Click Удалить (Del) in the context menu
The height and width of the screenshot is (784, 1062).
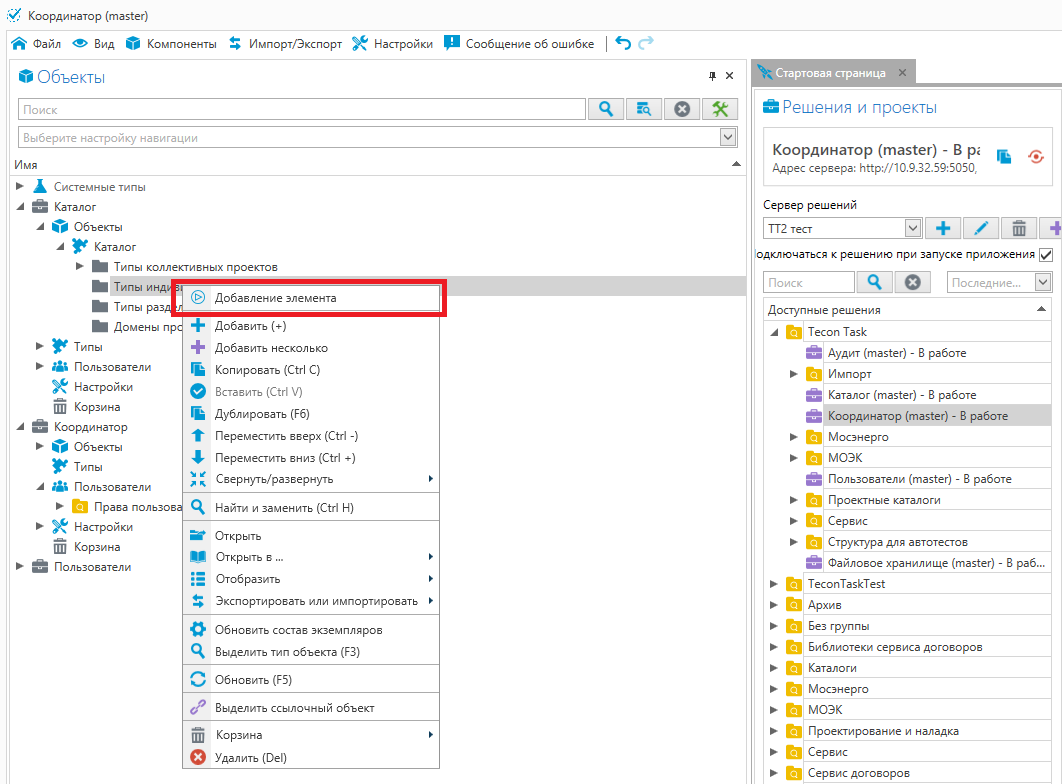[x=250, y=757]
